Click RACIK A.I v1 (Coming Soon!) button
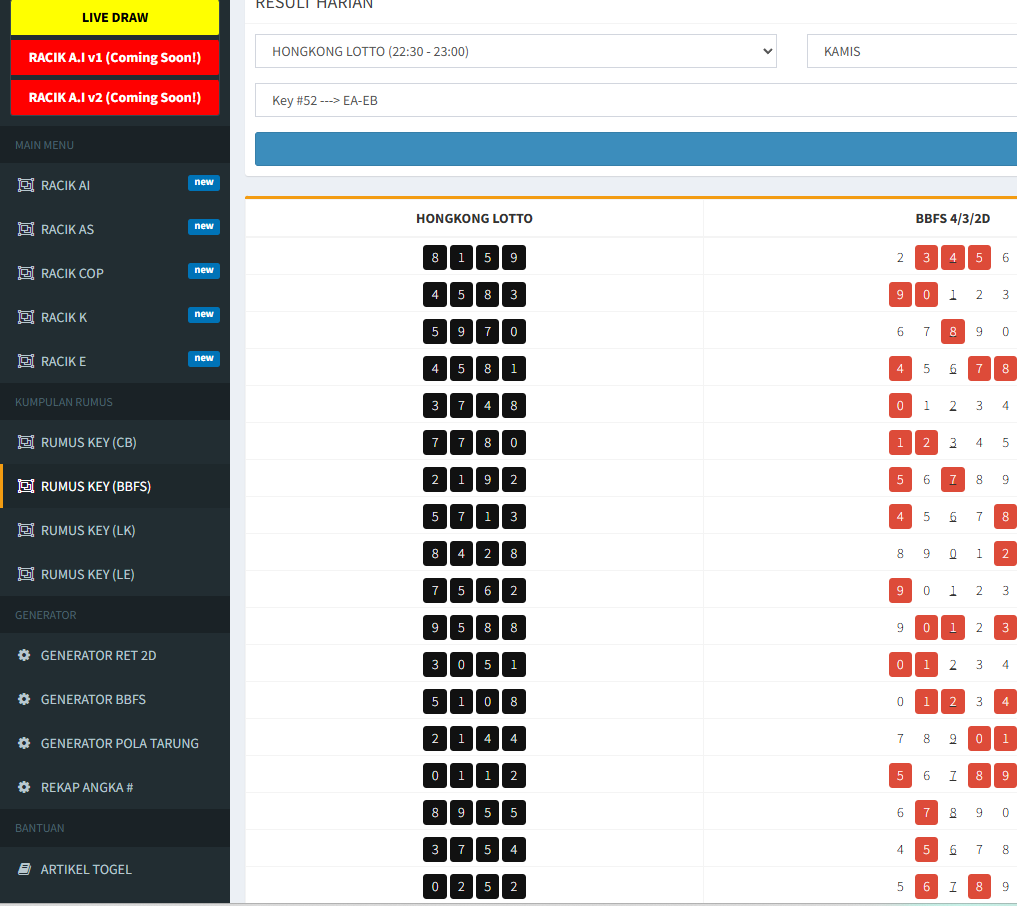 click(115, 58)
